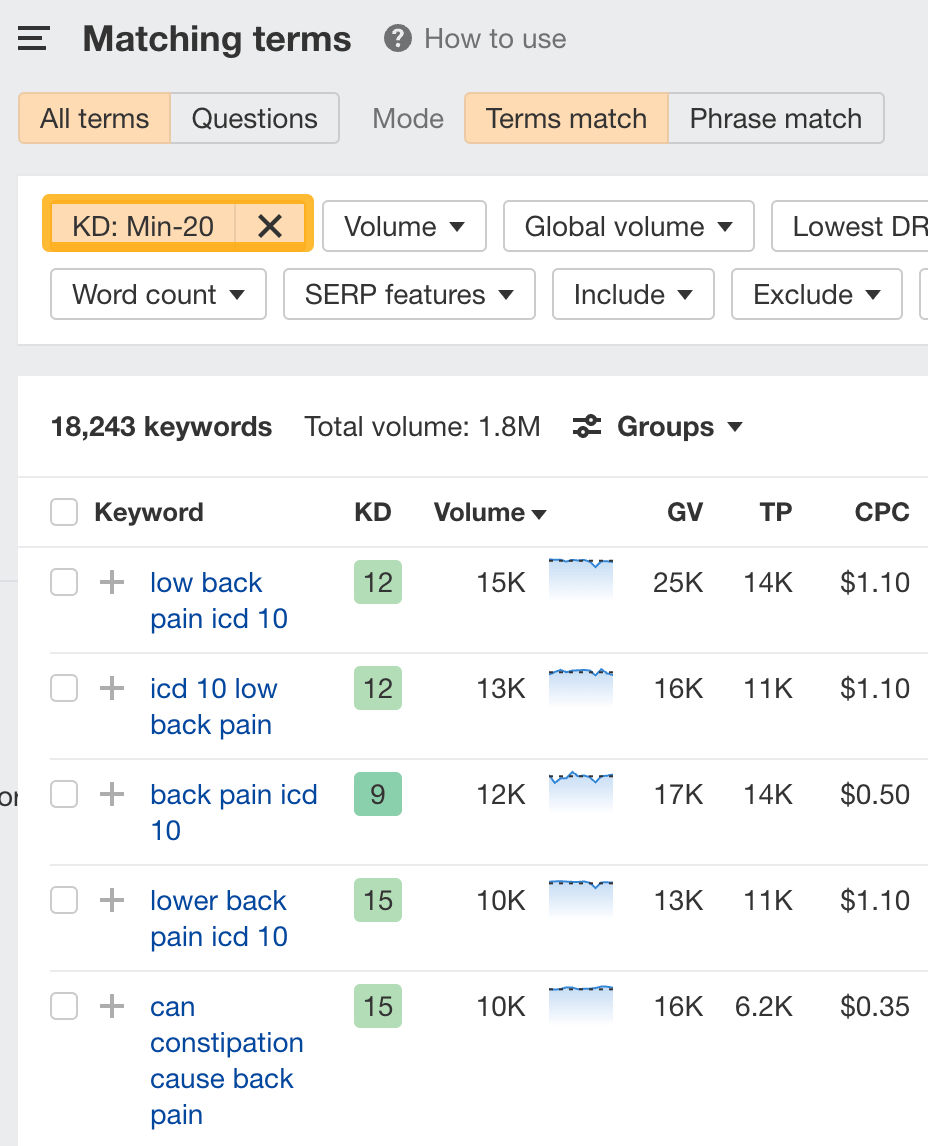Click the green KD badge showing 9
Viewport: 928px width, 1146px height.
tap(377, 794)
